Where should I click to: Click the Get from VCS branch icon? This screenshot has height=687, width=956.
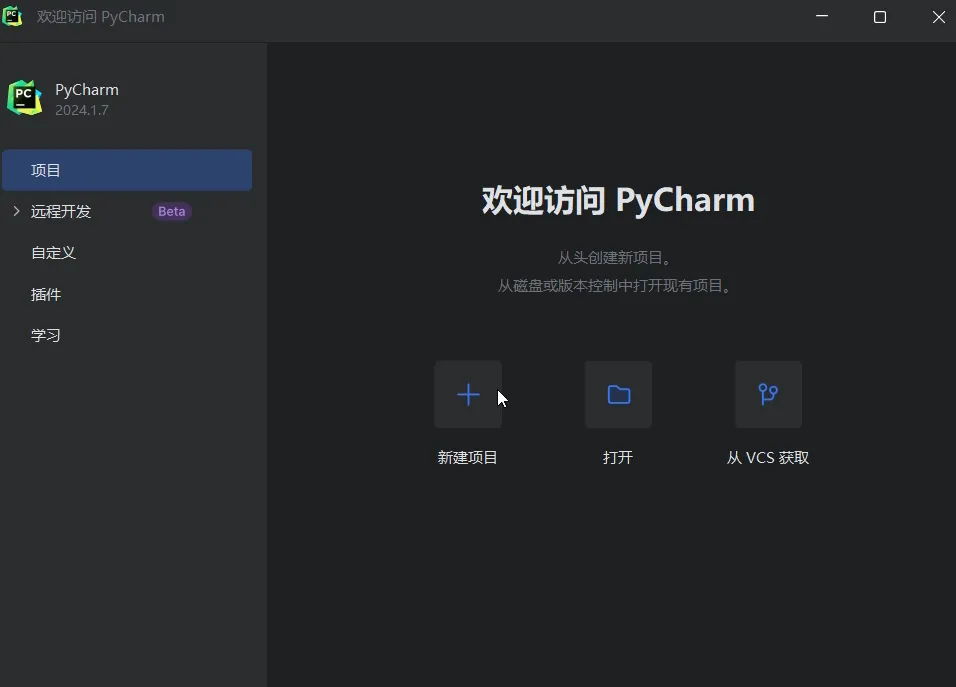pyautogui.click(x=768, y=394)
